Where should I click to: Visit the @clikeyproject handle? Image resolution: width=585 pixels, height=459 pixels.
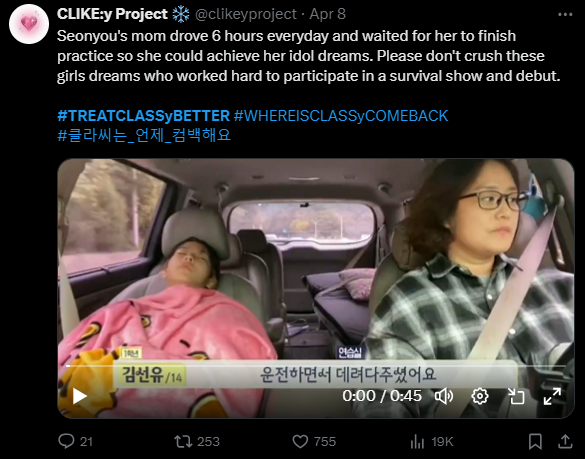(245, 14)
